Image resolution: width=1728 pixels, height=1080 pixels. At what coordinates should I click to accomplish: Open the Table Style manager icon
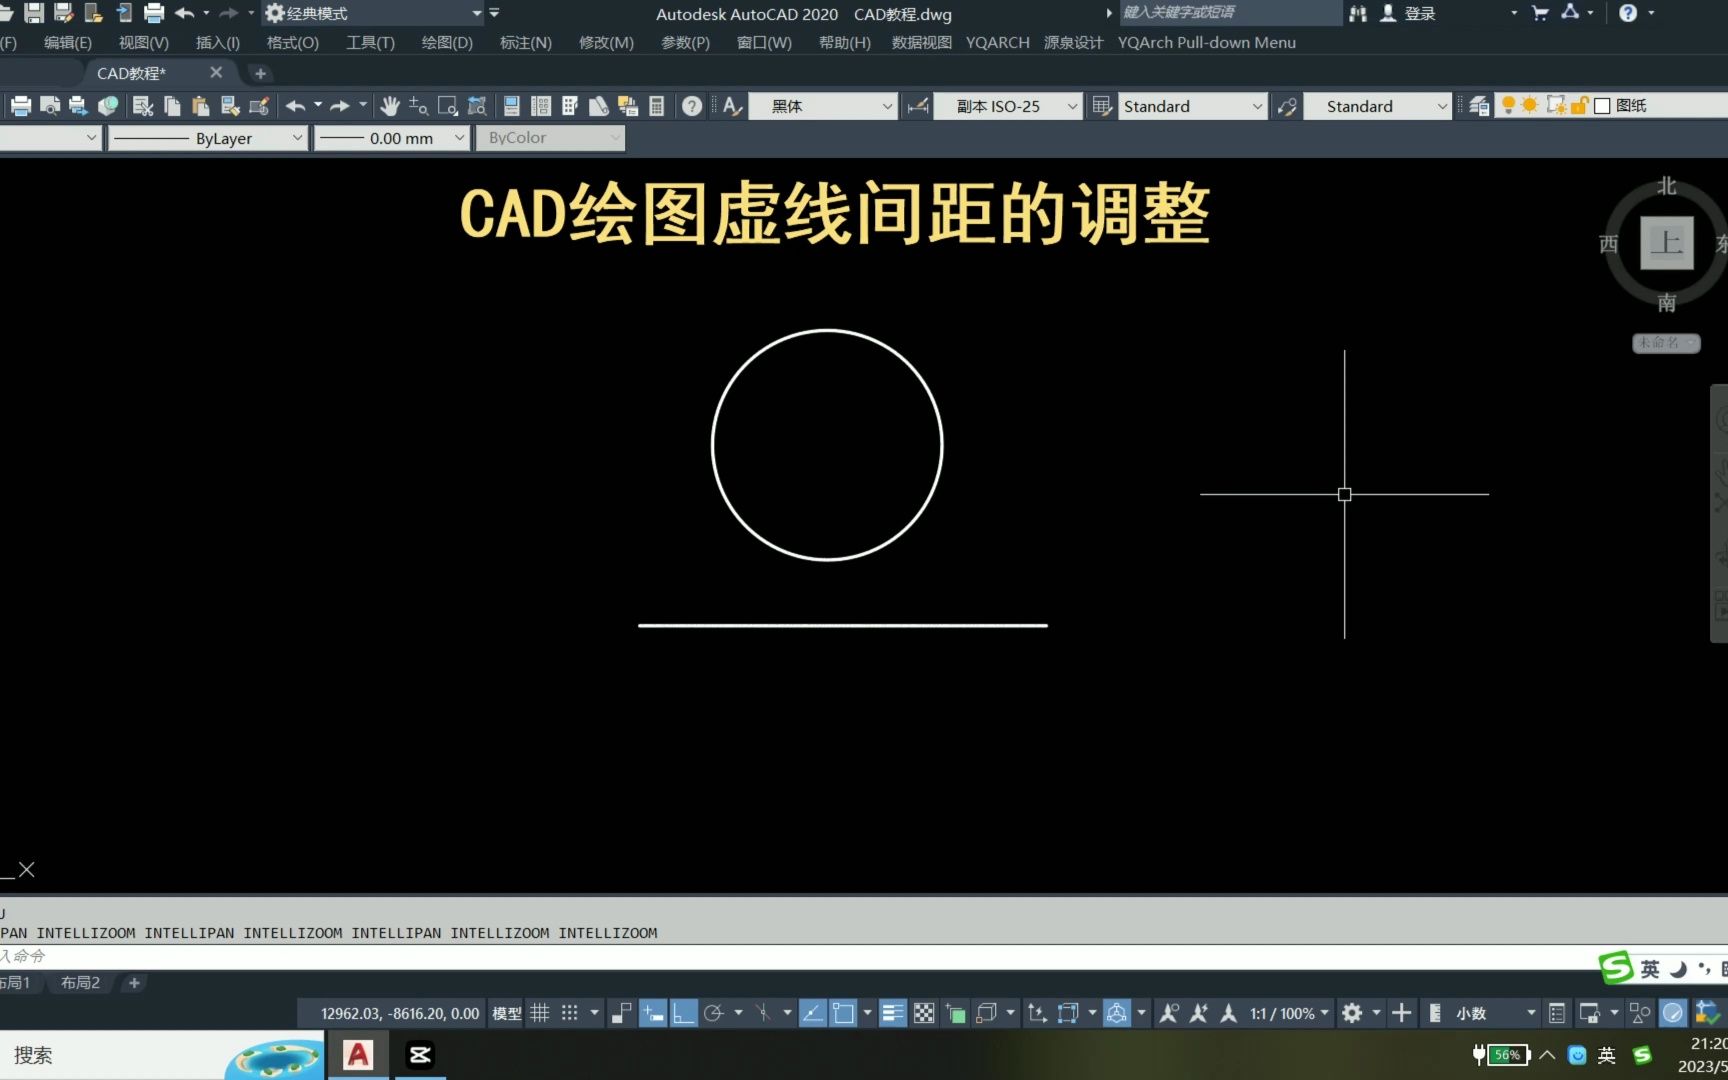[x=1102, y=106]
